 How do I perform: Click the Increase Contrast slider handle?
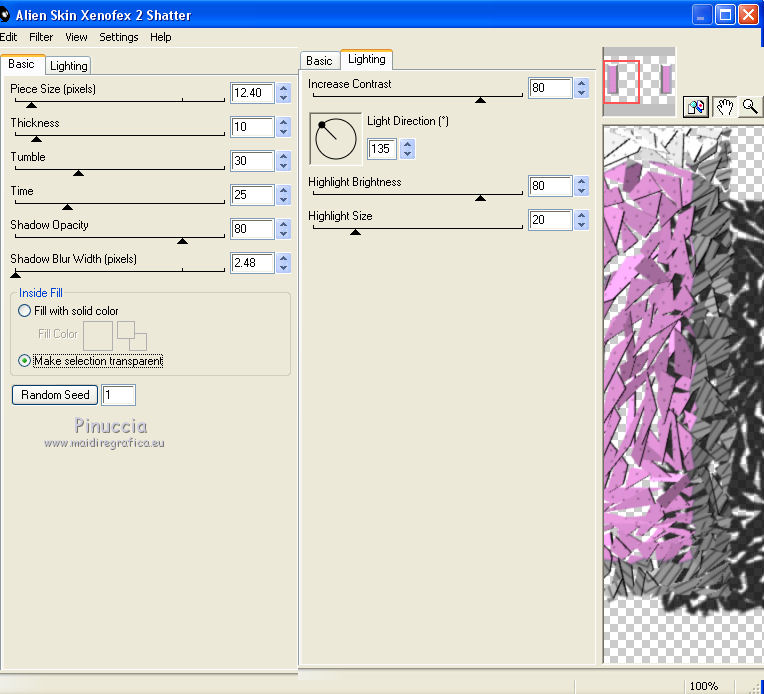point(480,100)
